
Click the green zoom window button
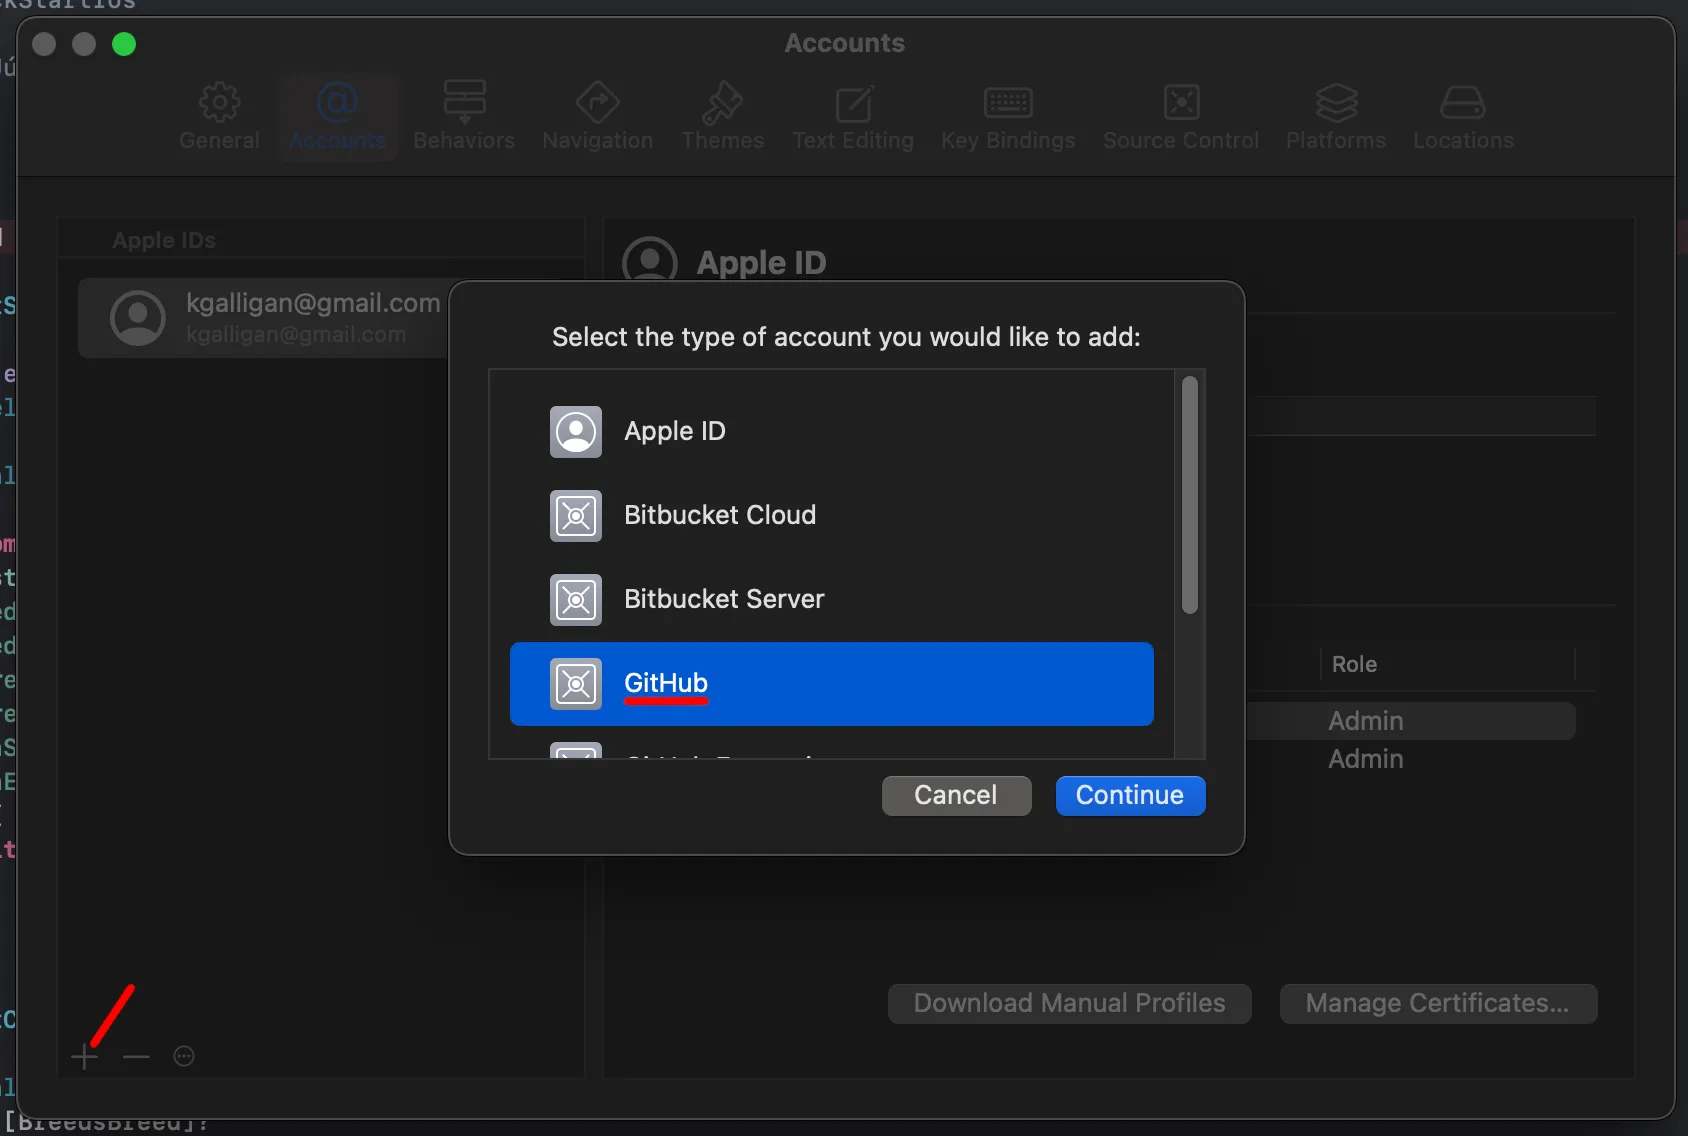point(124,44)
